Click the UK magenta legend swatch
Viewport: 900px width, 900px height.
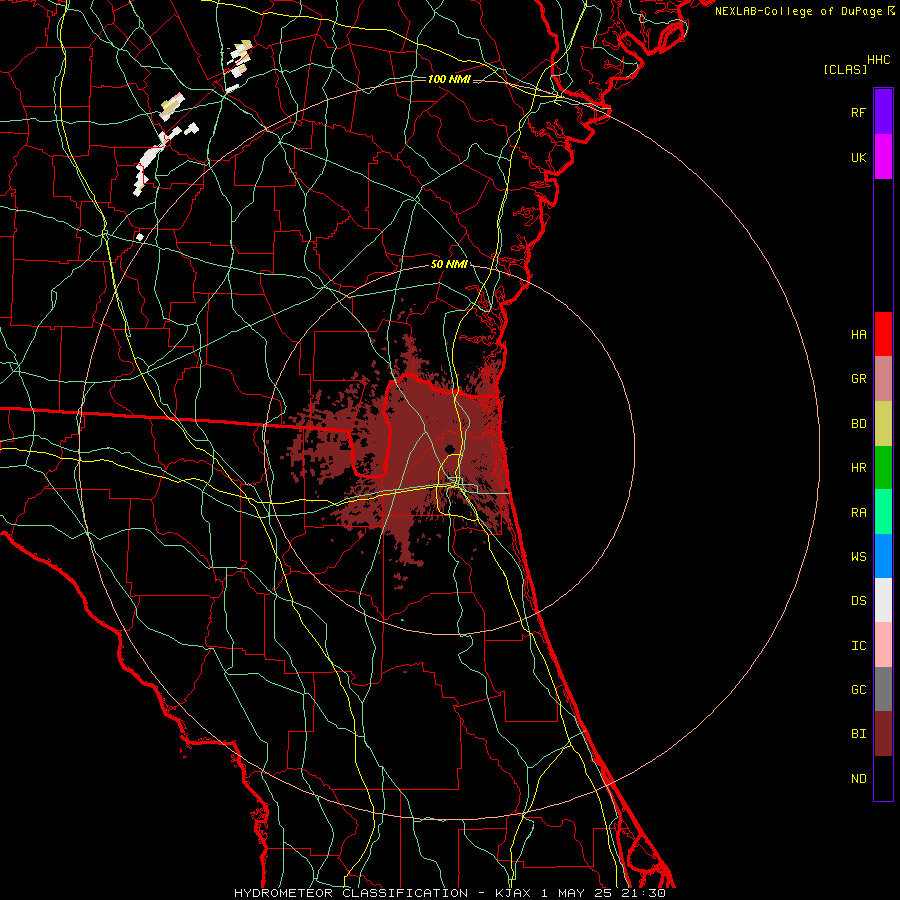(x=883, y=157)
